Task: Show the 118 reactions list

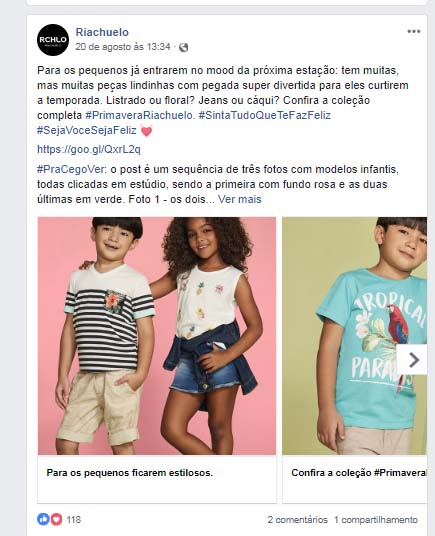Action: [x=73, y=520]
